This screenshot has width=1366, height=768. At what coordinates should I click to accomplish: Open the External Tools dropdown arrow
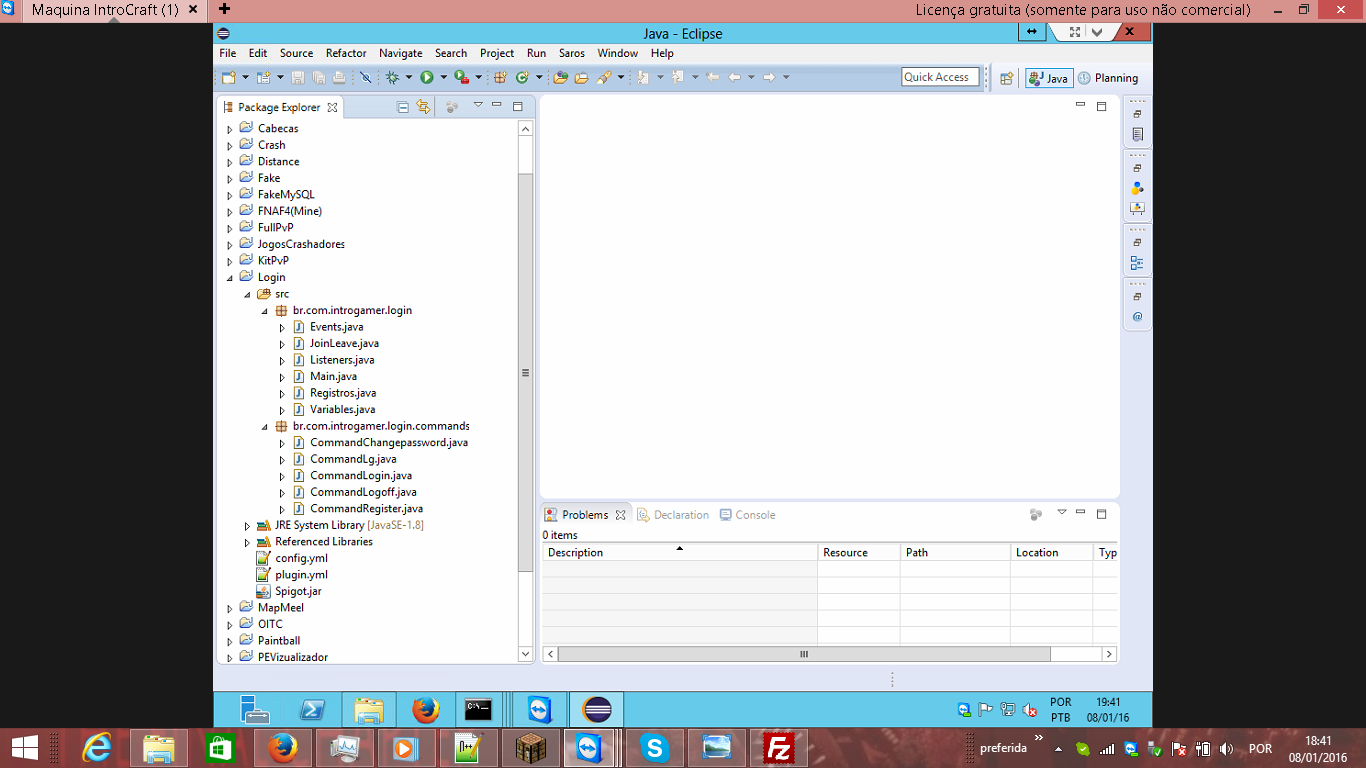click(x=478, y=77)
